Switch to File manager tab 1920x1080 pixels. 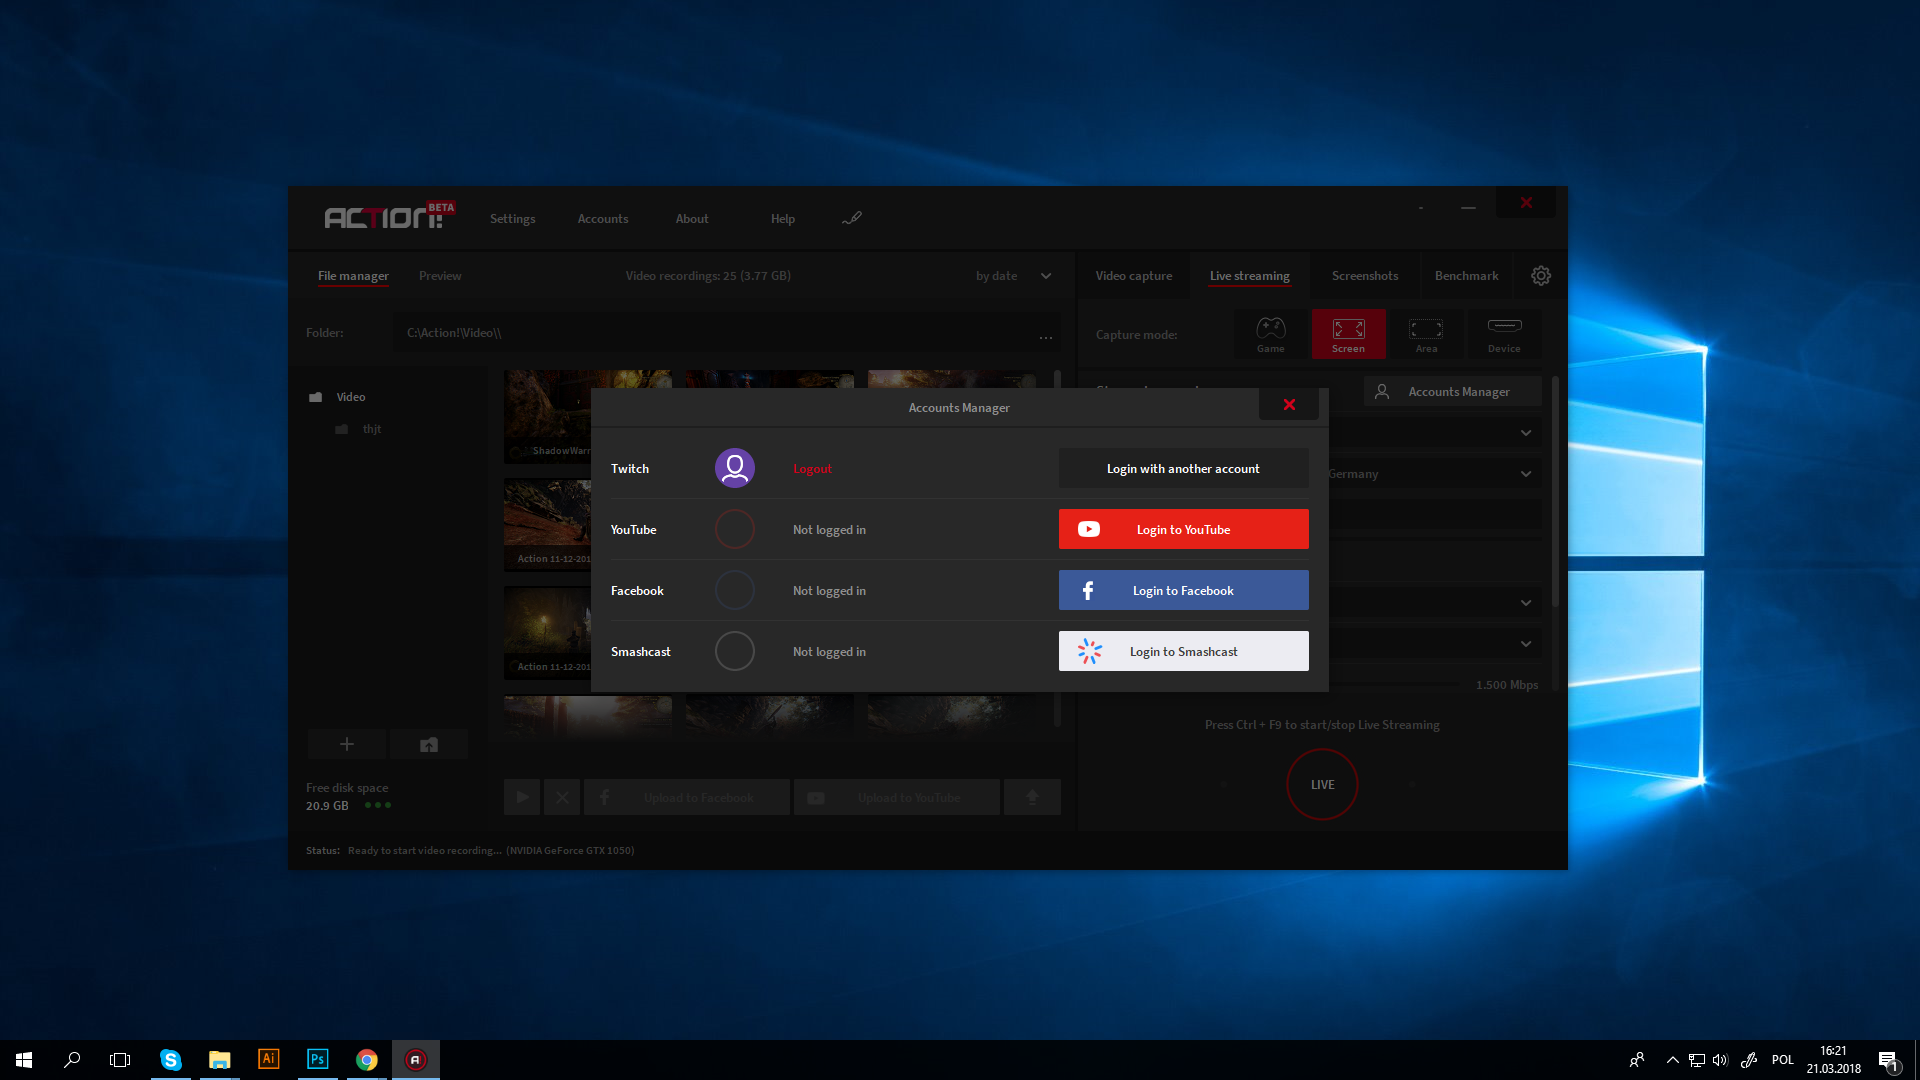353,276
